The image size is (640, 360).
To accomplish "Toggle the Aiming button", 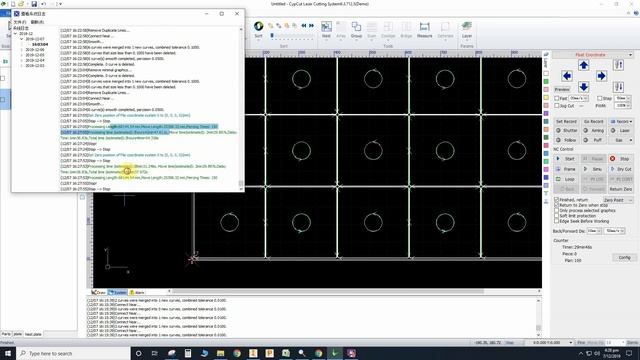I will point(593,131).
